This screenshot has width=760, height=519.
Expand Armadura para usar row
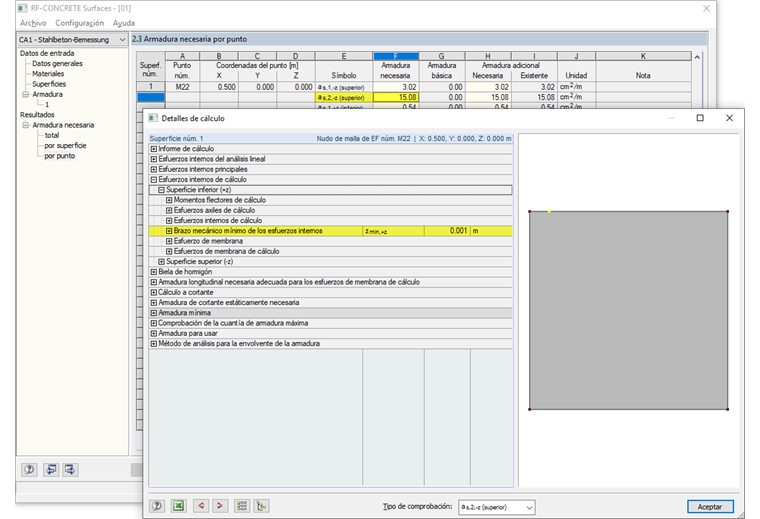154,333
